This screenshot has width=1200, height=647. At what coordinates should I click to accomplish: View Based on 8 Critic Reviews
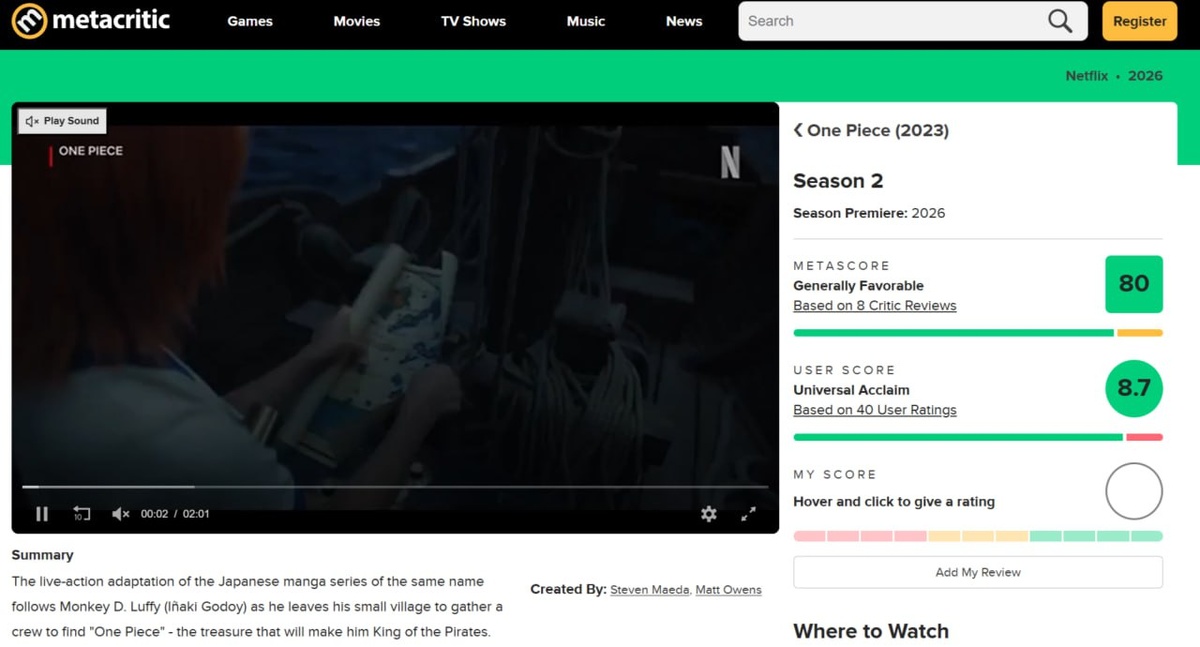[x=875, y=306]
